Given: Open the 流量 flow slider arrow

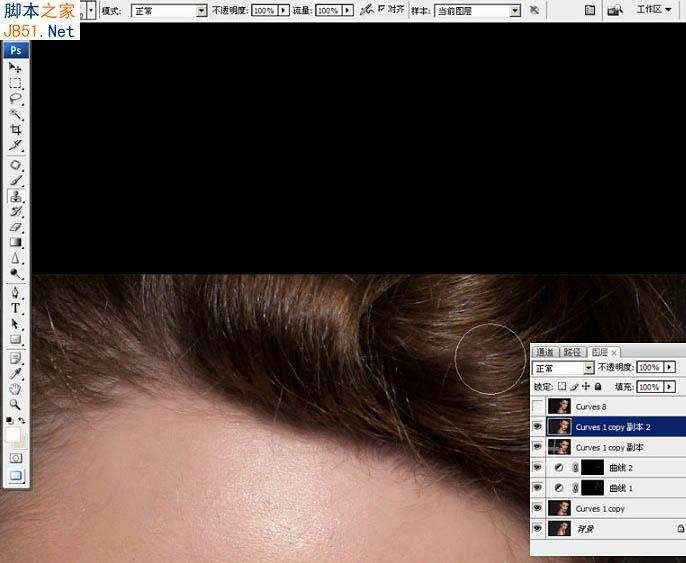Looking at the screenshot, I should (x=348, y=10).
